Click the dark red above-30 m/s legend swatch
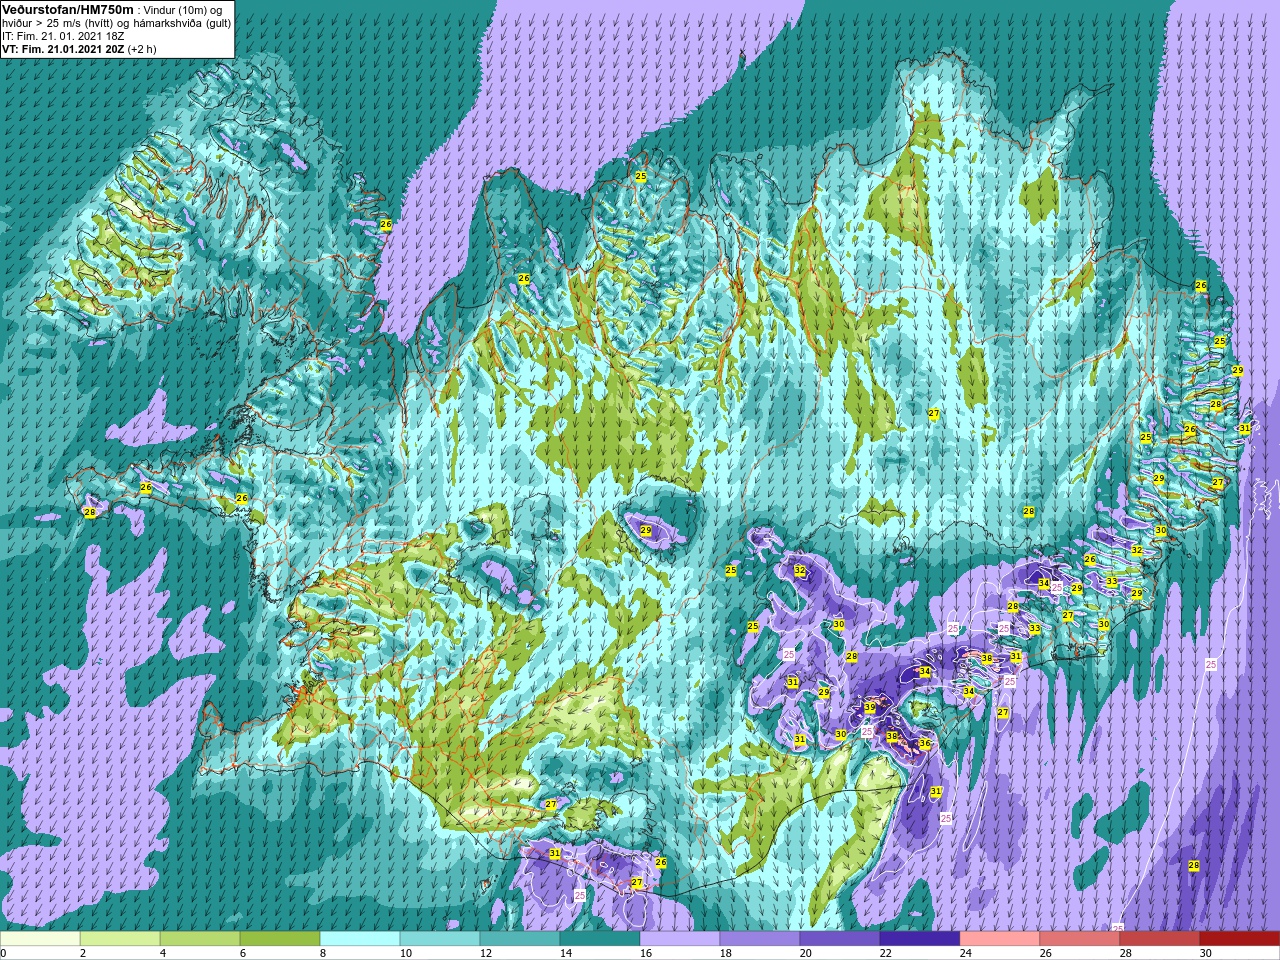 pyautogui.click(x=1239, y=939)
